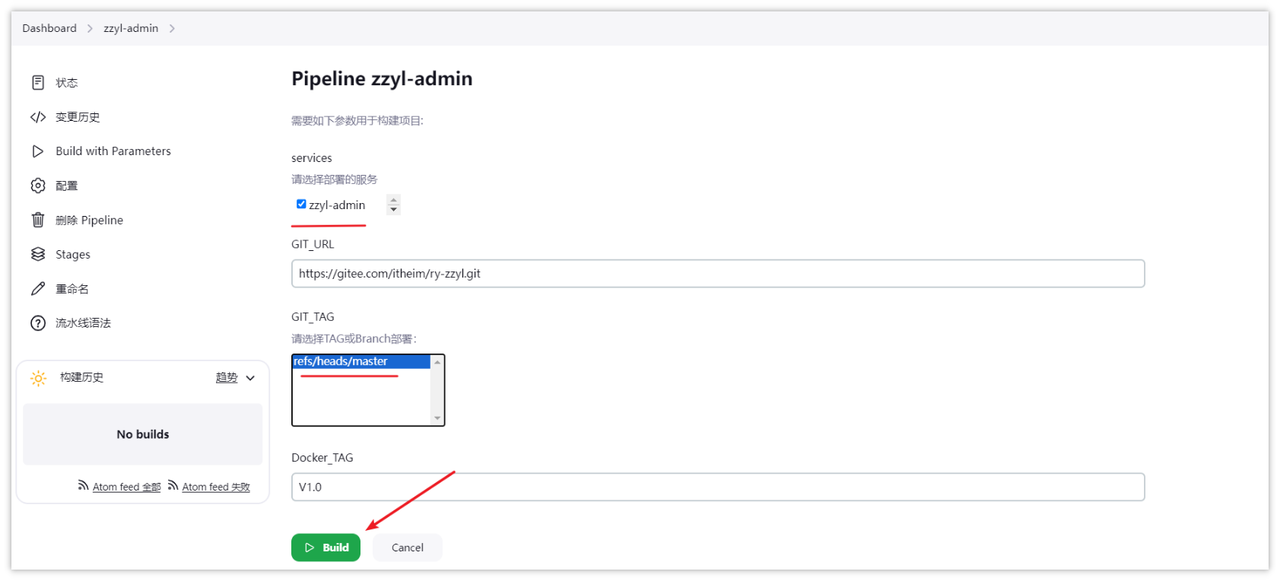Open 流水线语法 help question-mark icon
The image size is (1280, 581).
(x=38, y=323)
